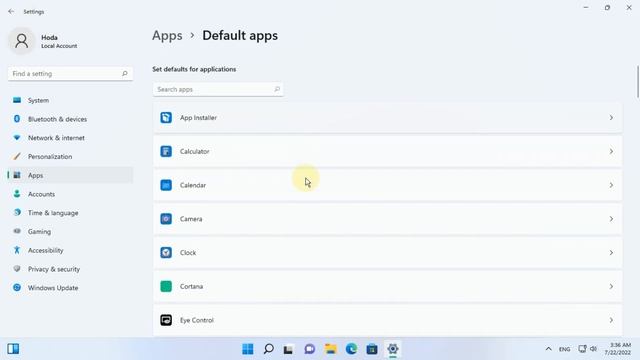Click the System sidebar icon

pyautogui.click(x=17, y=100)
